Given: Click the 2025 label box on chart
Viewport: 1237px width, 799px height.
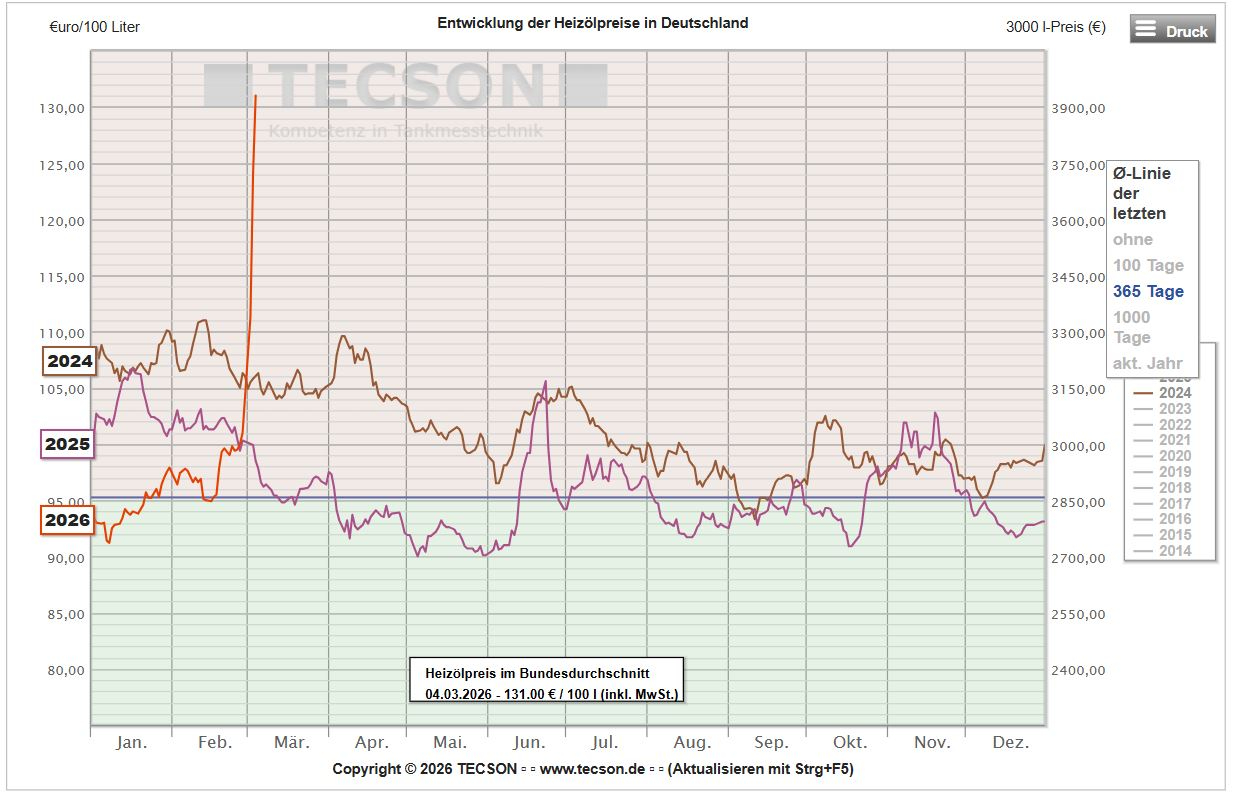Looking at the screenshot, I should tap(66, 444).
